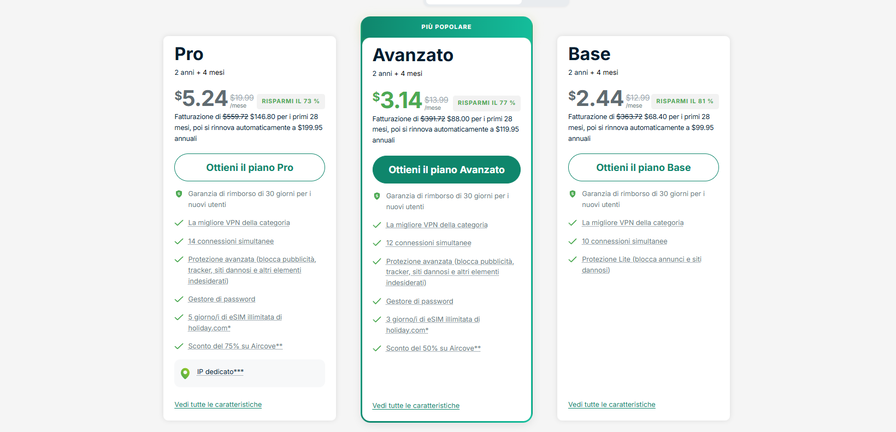Click the green location pin IP dedicato icon
This screenshot has width=896, height=432.
(184, 373)
